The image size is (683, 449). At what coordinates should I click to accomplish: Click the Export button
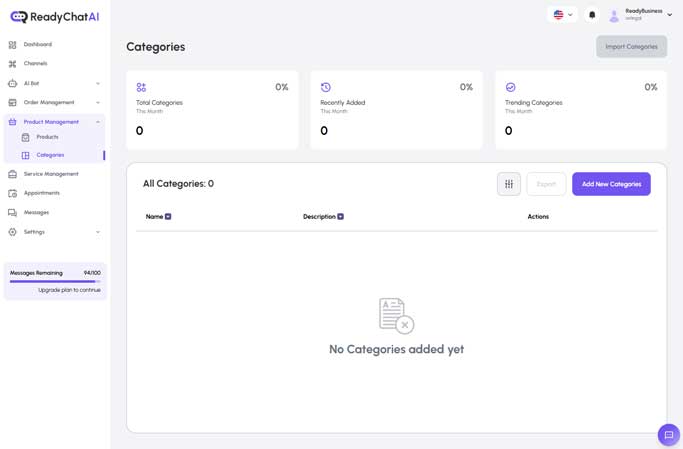[546, 184]
